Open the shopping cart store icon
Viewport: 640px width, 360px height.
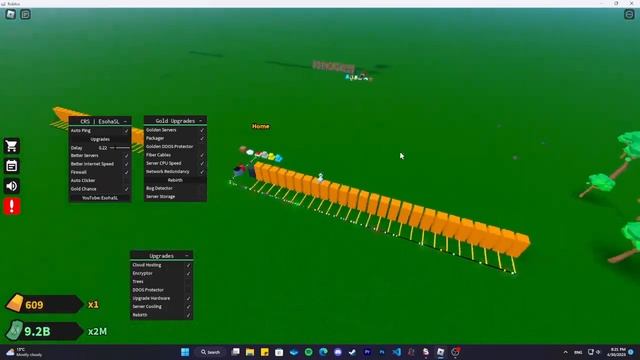pos(12,146)
